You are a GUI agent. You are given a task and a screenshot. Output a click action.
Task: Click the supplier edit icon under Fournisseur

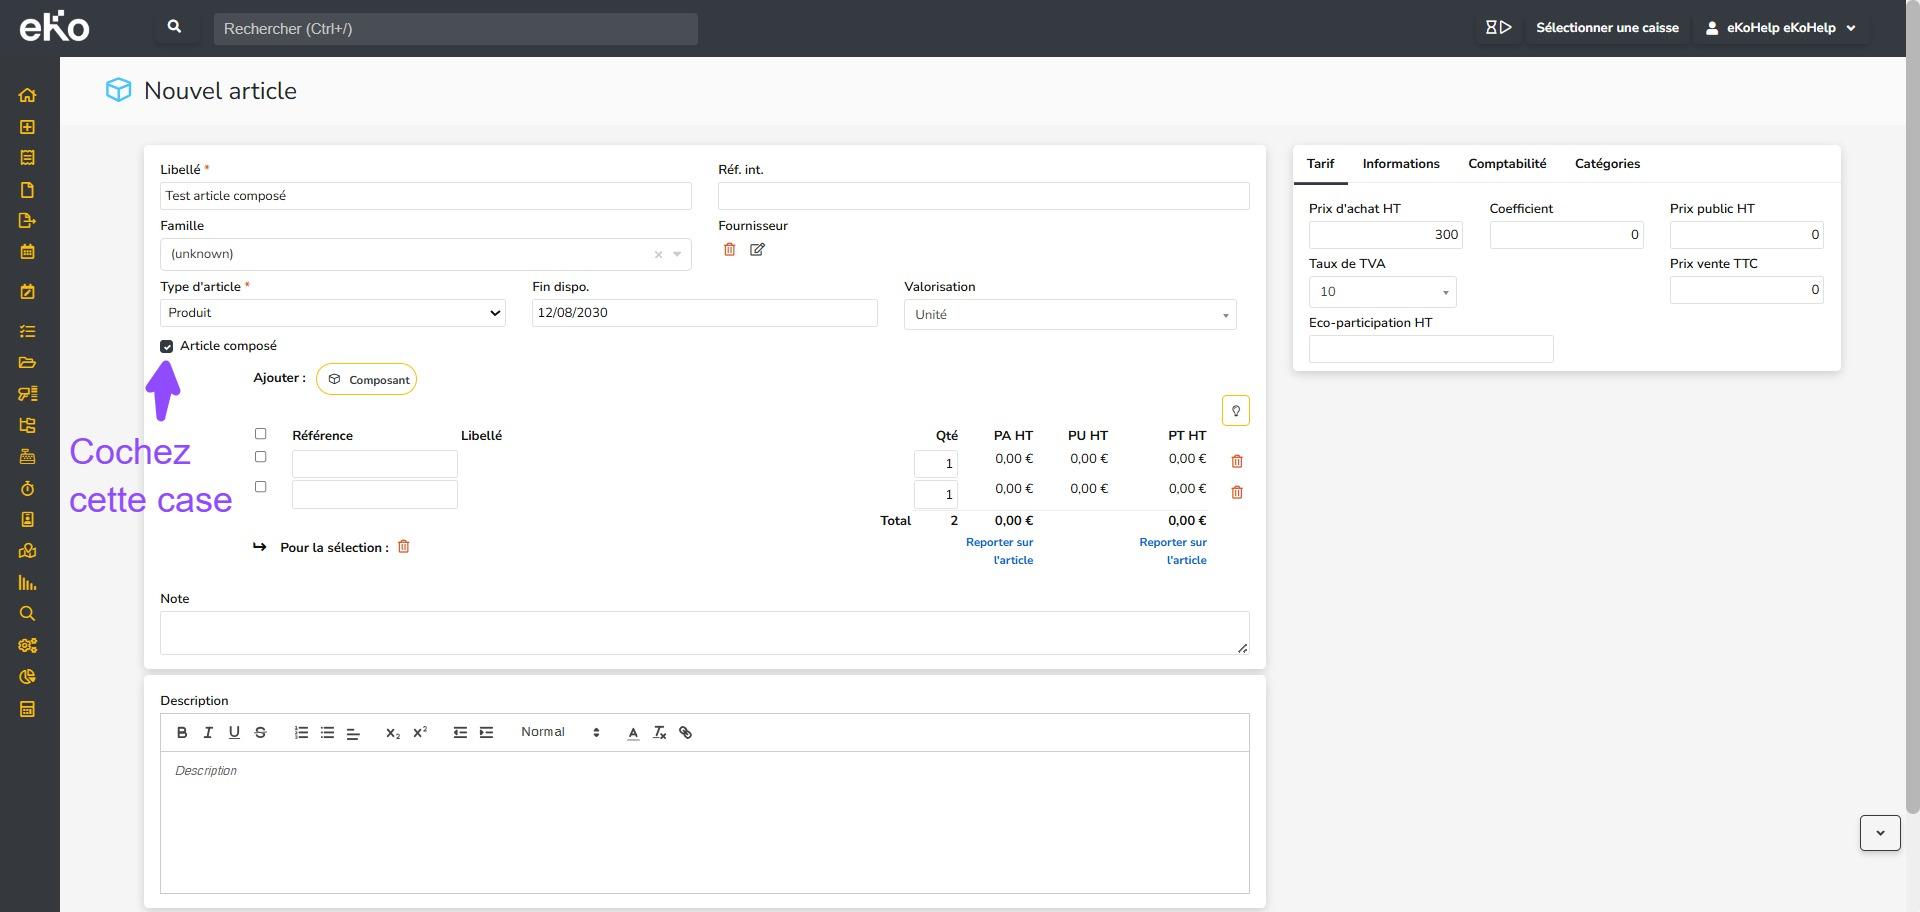757,250
